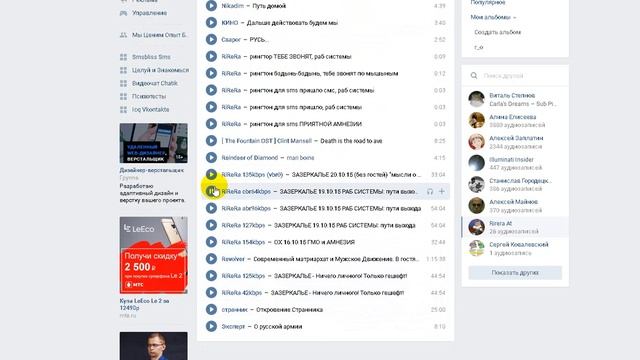The image size is (640, 360).
Task: Open the Дизайнер-верстальщик ad image
Action: (153, 143)
